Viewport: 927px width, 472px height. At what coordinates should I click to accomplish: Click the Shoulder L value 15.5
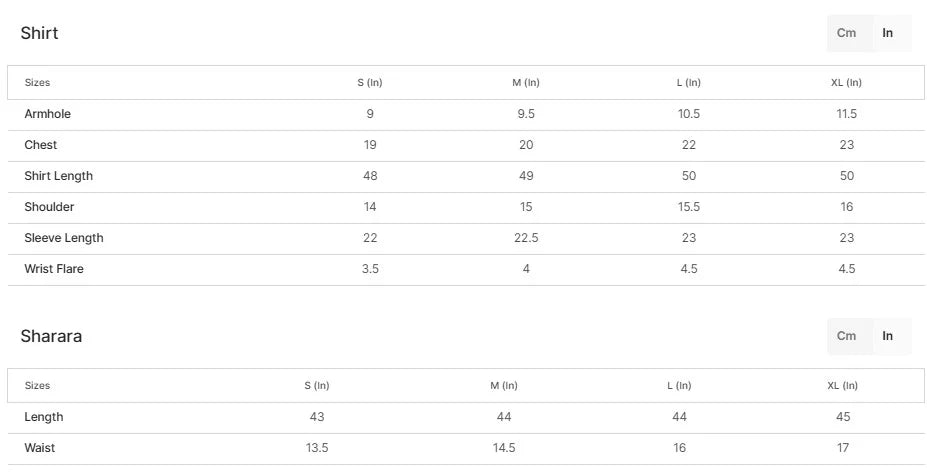688,207
